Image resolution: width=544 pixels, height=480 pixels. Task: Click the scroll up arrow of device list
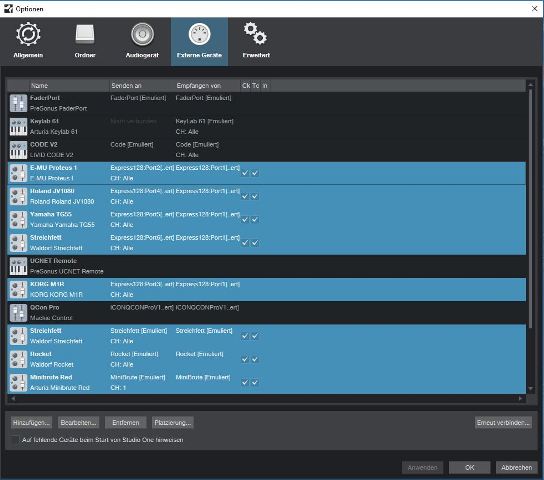click(530, 84)
